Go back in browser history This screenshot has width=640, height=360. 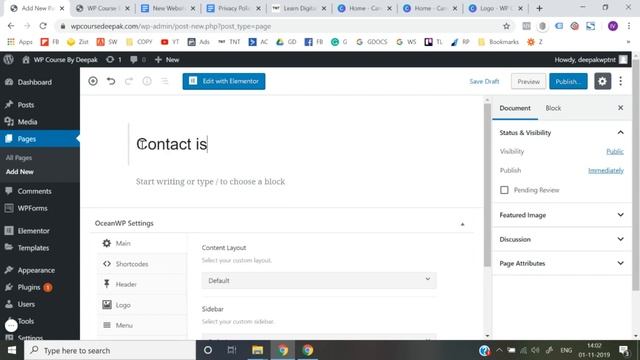tap(11, 26)
